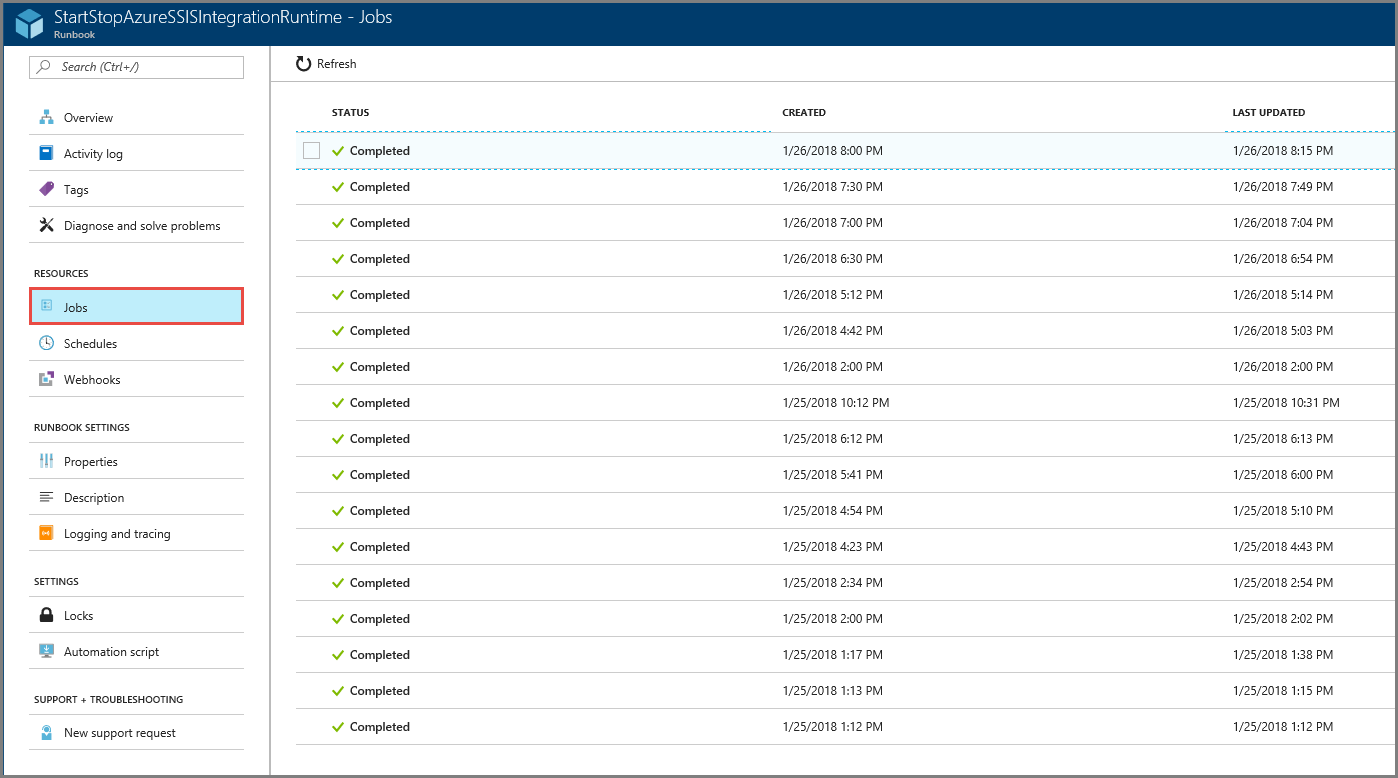Click the Locks padlock icon
The width and height of the screenshot is (1398, 778).
pos(46,615)
